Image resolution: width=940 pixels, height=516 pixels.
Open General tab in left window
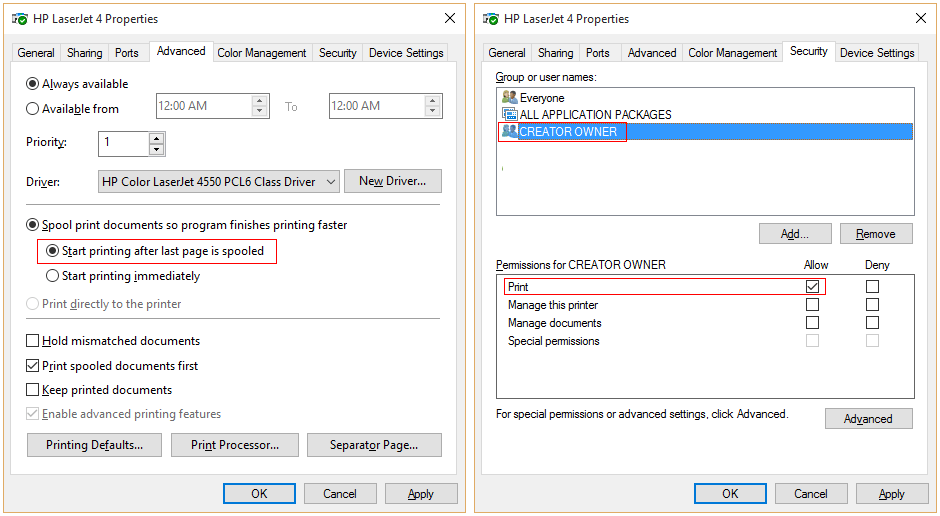pyautogui.click(x=36, y=53)
